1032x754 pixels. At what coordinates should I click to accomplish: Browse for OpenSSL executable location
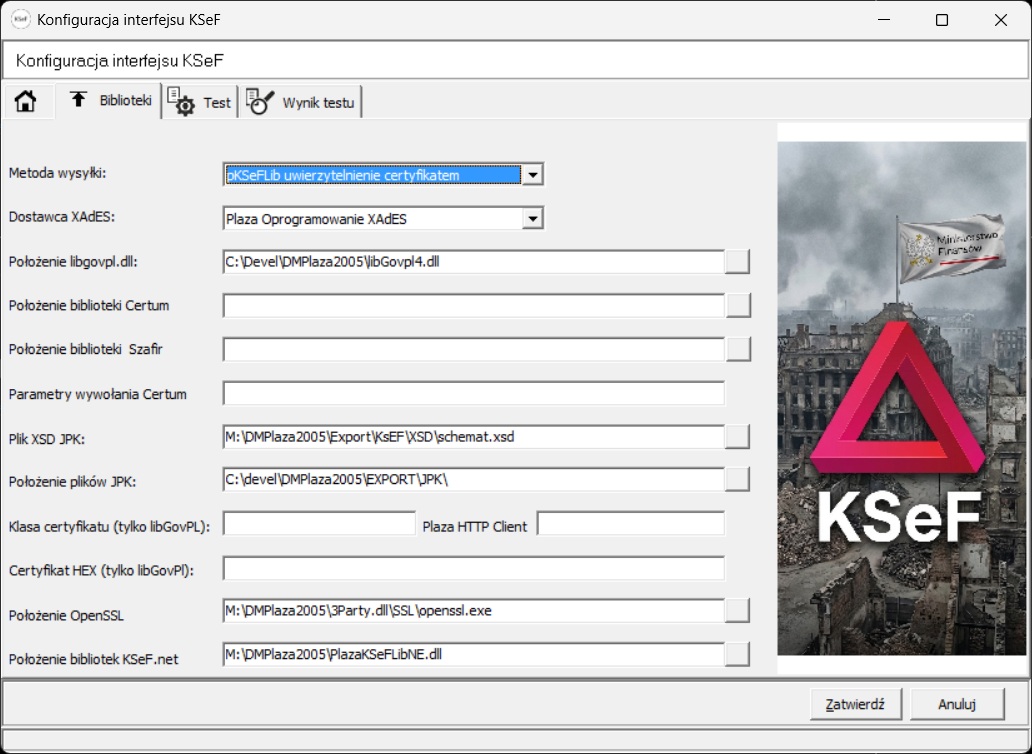point(737,611)
